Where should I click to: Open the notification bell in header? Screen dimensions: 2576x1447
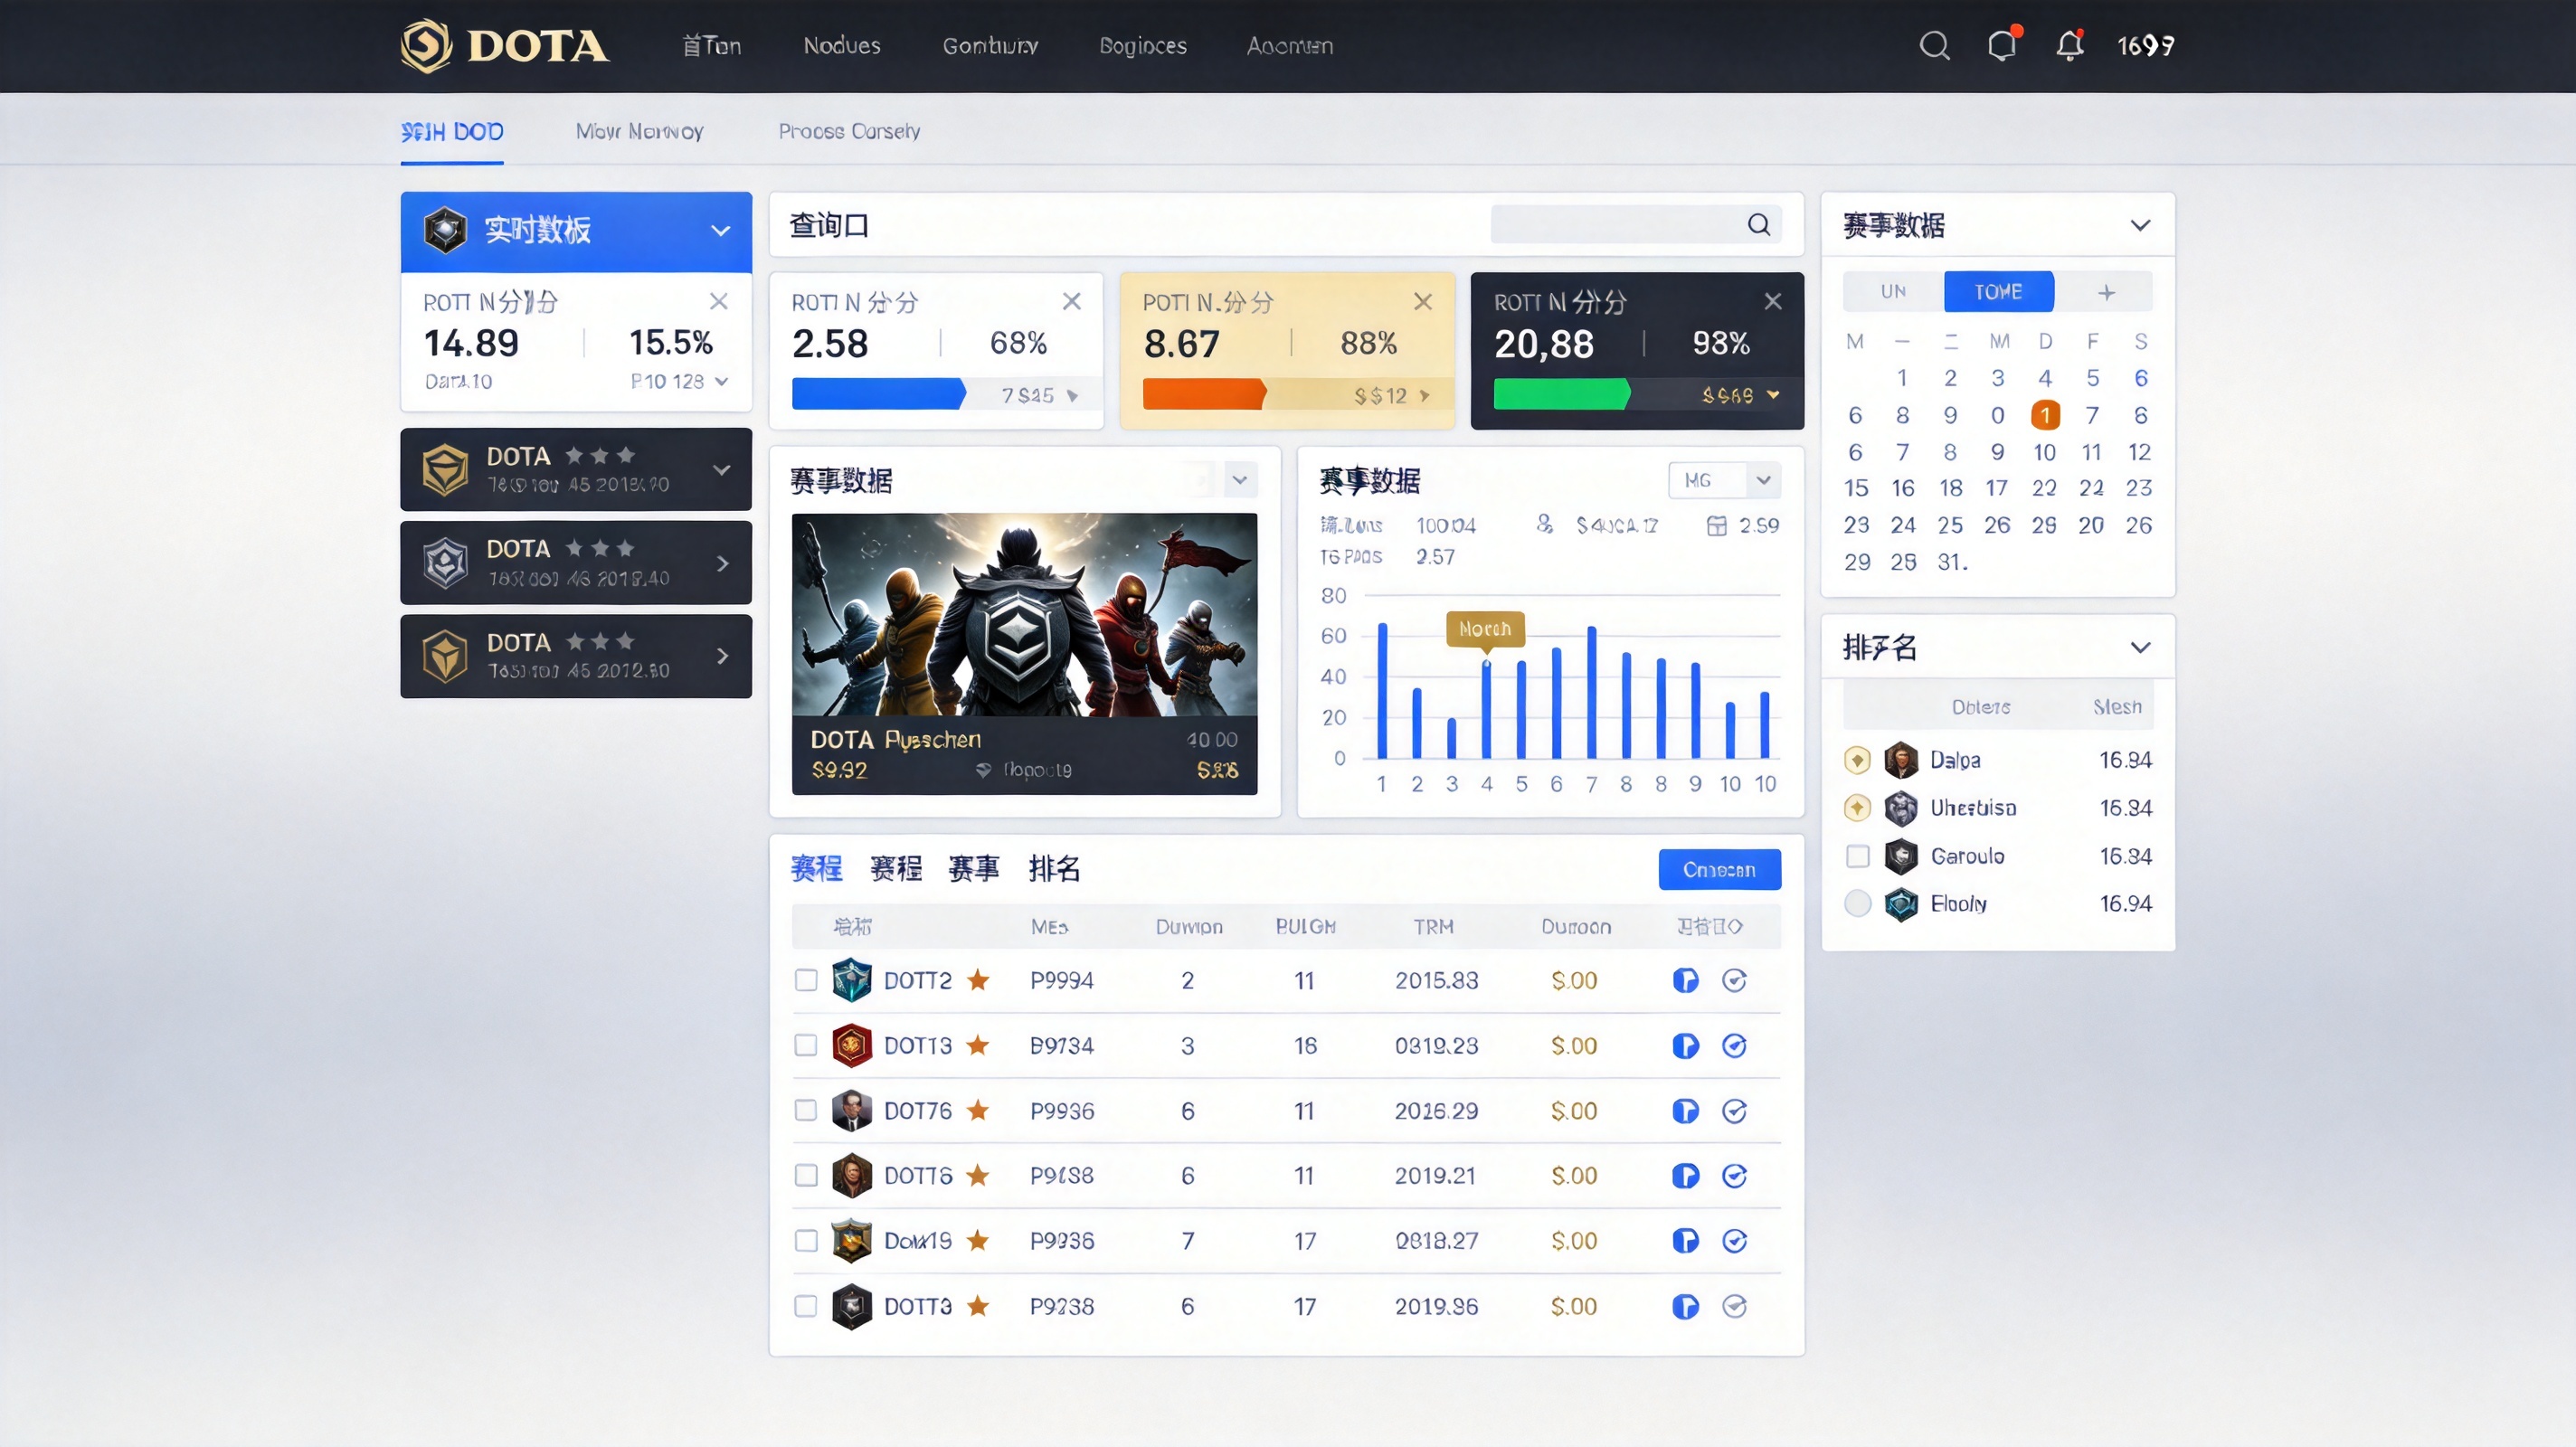(x=2069, y=46)
